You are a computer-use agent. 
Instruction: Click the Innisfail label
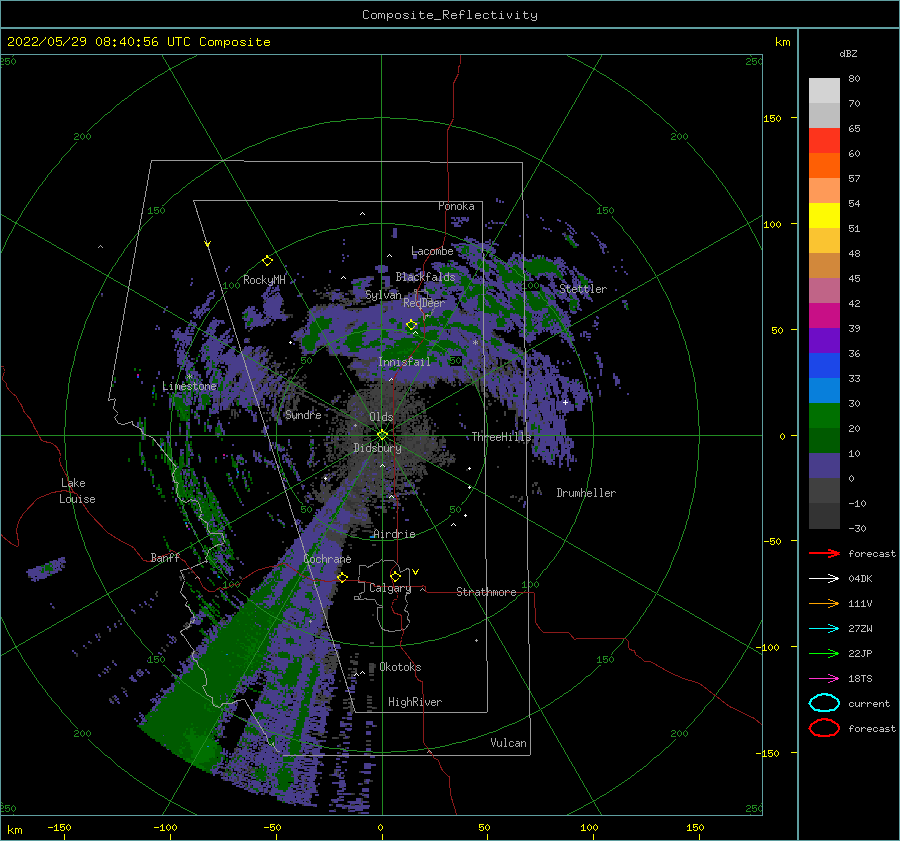(x=404, y=362)
